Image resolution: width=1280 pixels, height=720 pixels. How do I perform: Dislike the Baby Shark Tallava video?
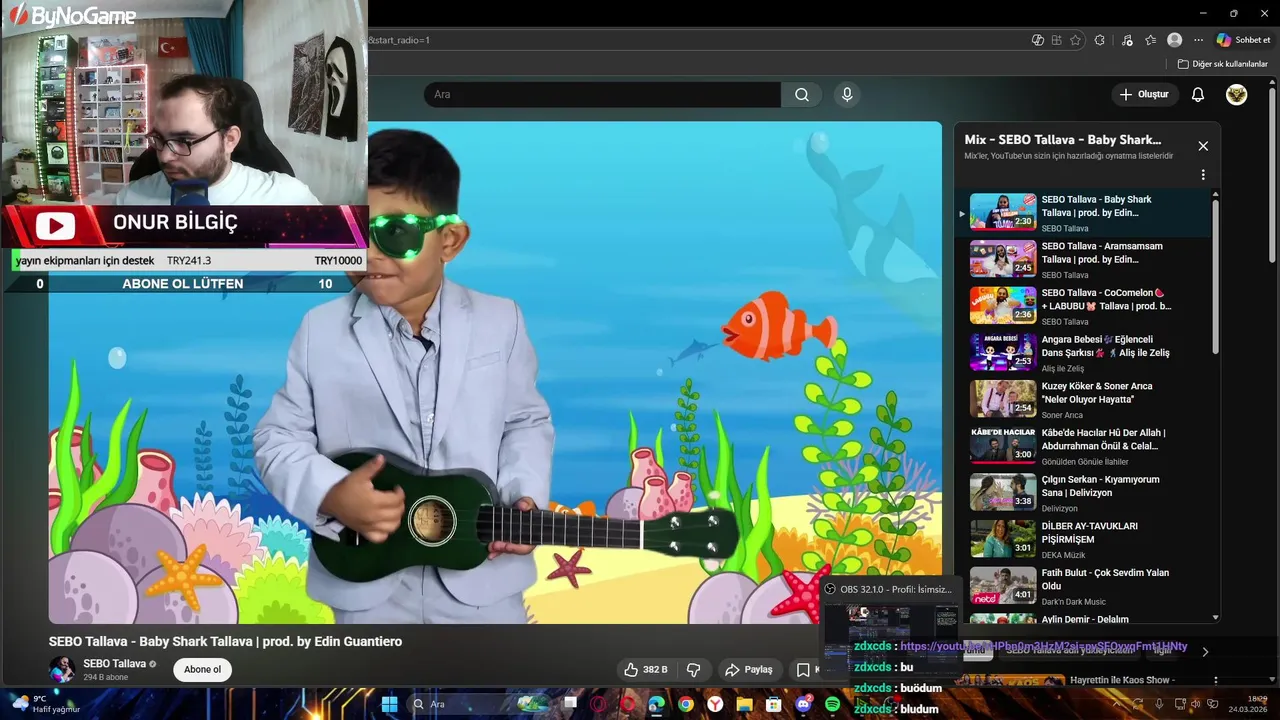click(x=693, y=669)
